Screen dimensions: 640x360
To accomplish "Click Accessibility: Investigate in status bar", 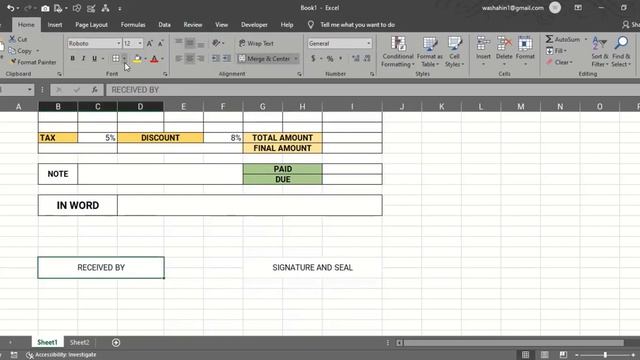I will [61, 355].
